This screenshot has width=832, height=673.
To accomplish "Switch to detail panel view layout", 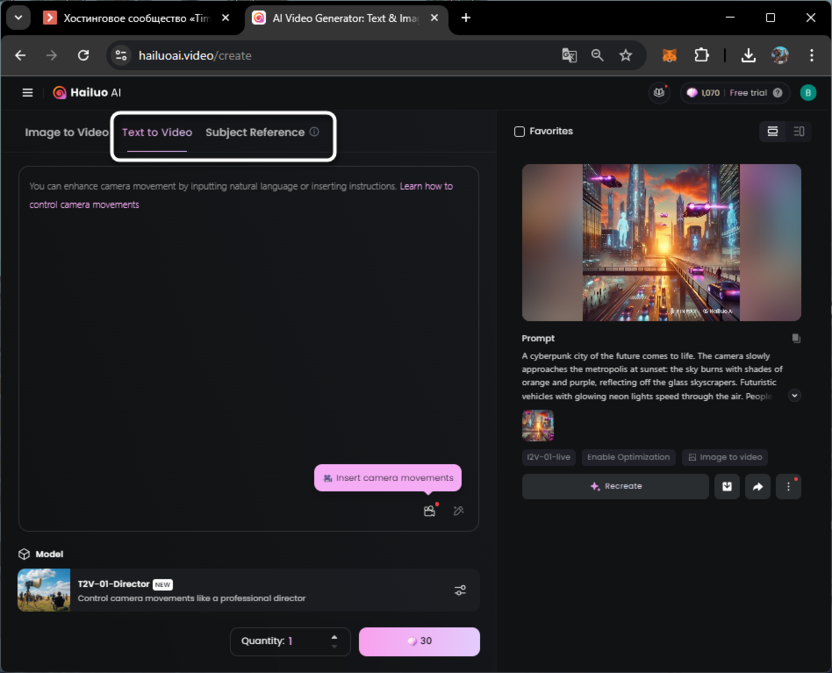I will (799, 131).
